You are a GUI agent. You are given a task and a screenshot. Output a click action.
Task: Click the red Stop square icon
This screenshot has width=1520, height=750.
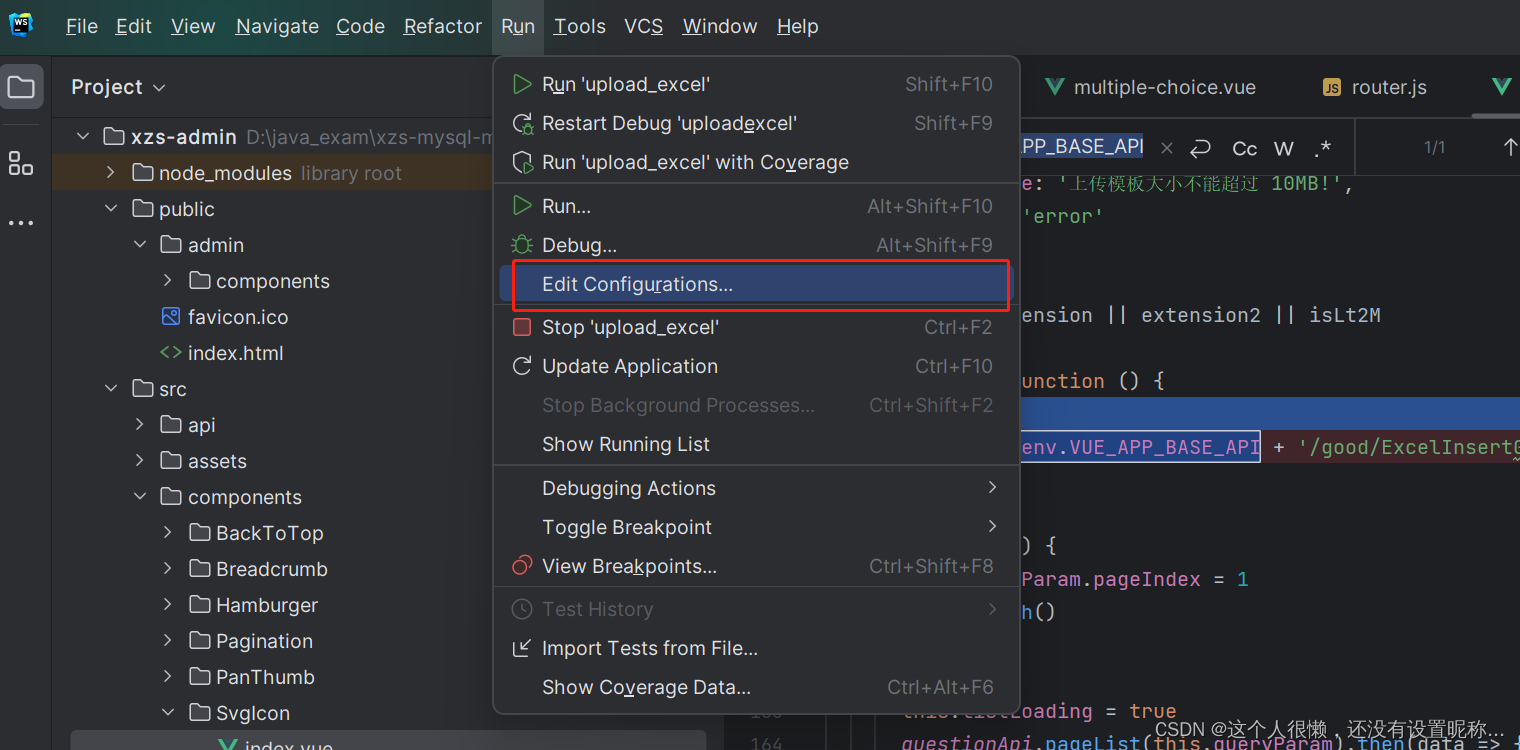coord(522,327)
